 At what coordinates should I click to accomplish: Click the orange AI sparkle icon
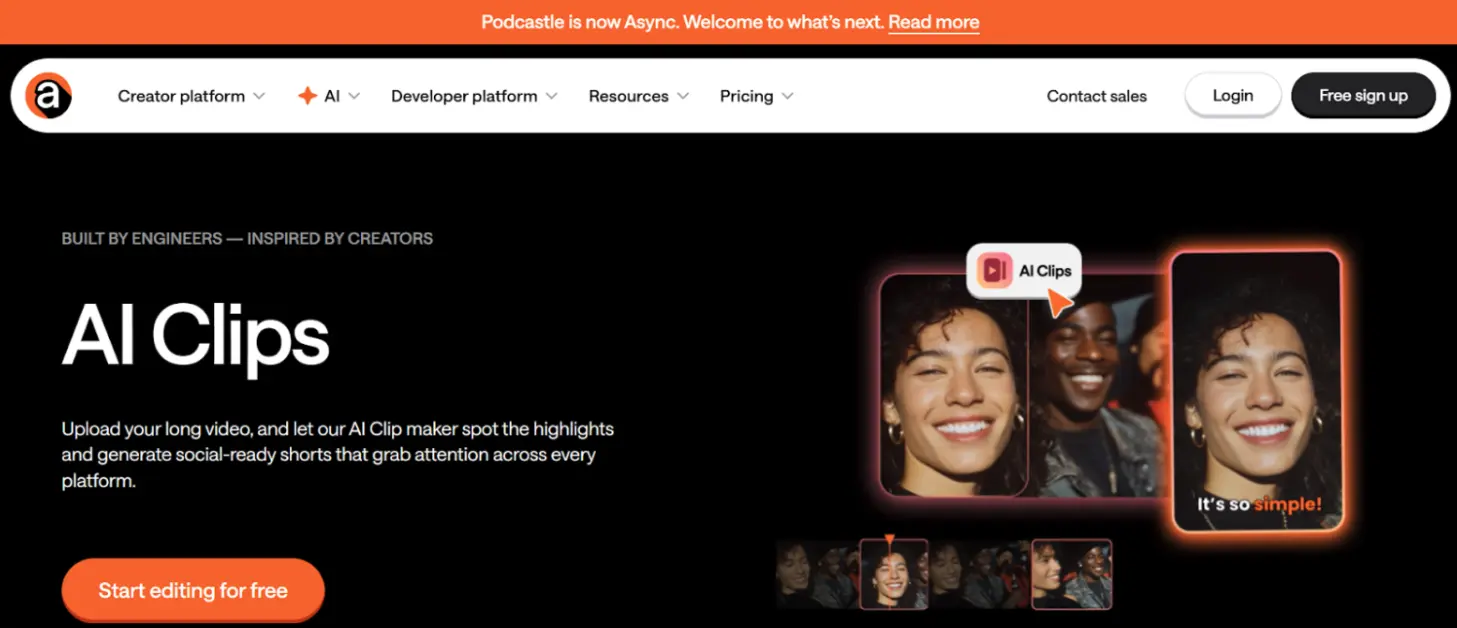[x=307, y=96]
